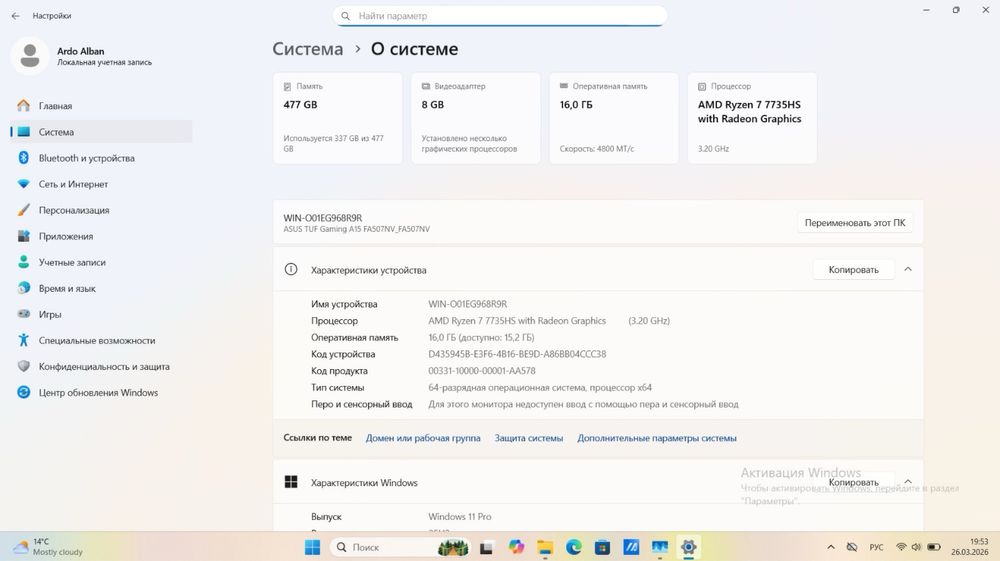Viewport: 1000px width, 561px height.
Task: Copy Характеристики Windows with Копировать
Action: [853, 482]
